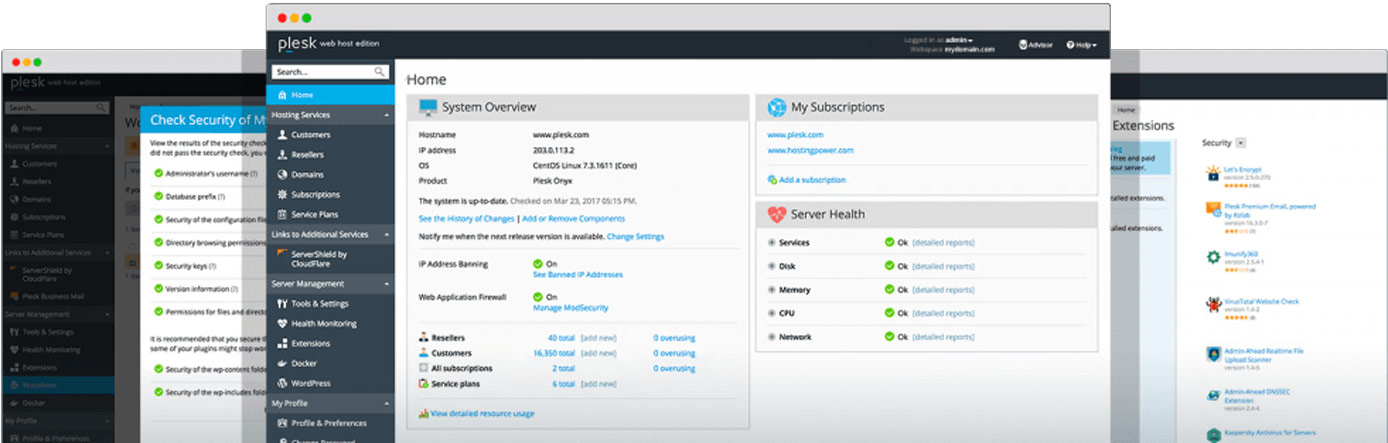Image resolution: width=1388 pixels, height=443 pixels.
Task: Collapse the Hosting Services sidebar section
Action: pos(387,116)
